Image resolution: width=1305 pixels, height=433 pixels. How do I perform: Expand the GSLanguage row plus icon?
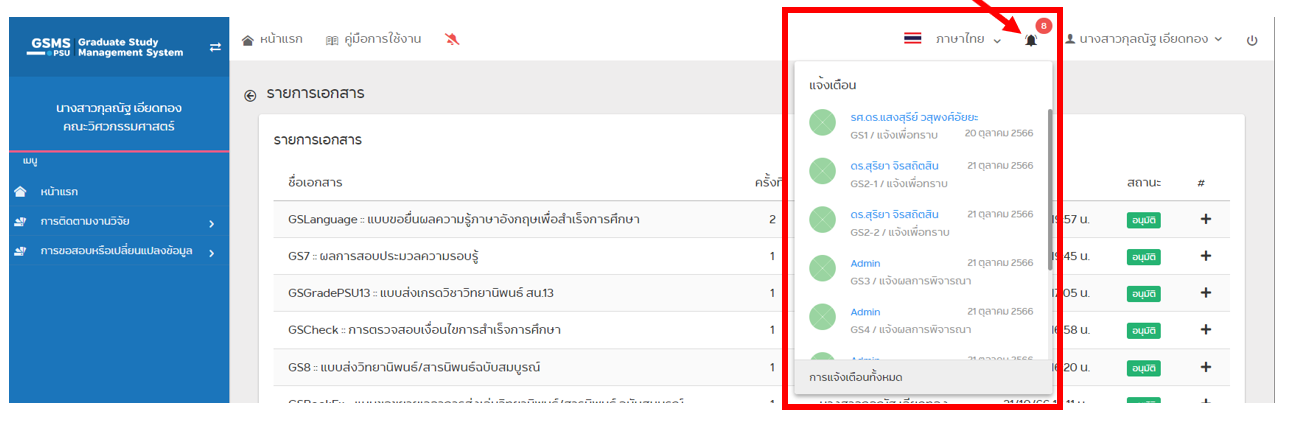(x=1205, y=219)
